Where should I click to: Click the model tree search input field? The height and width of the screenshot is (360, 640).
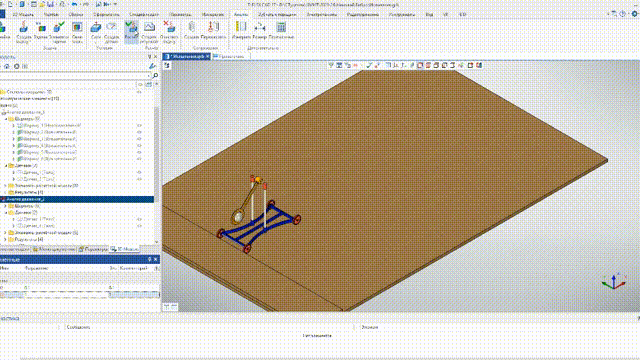tap(75, 76)
